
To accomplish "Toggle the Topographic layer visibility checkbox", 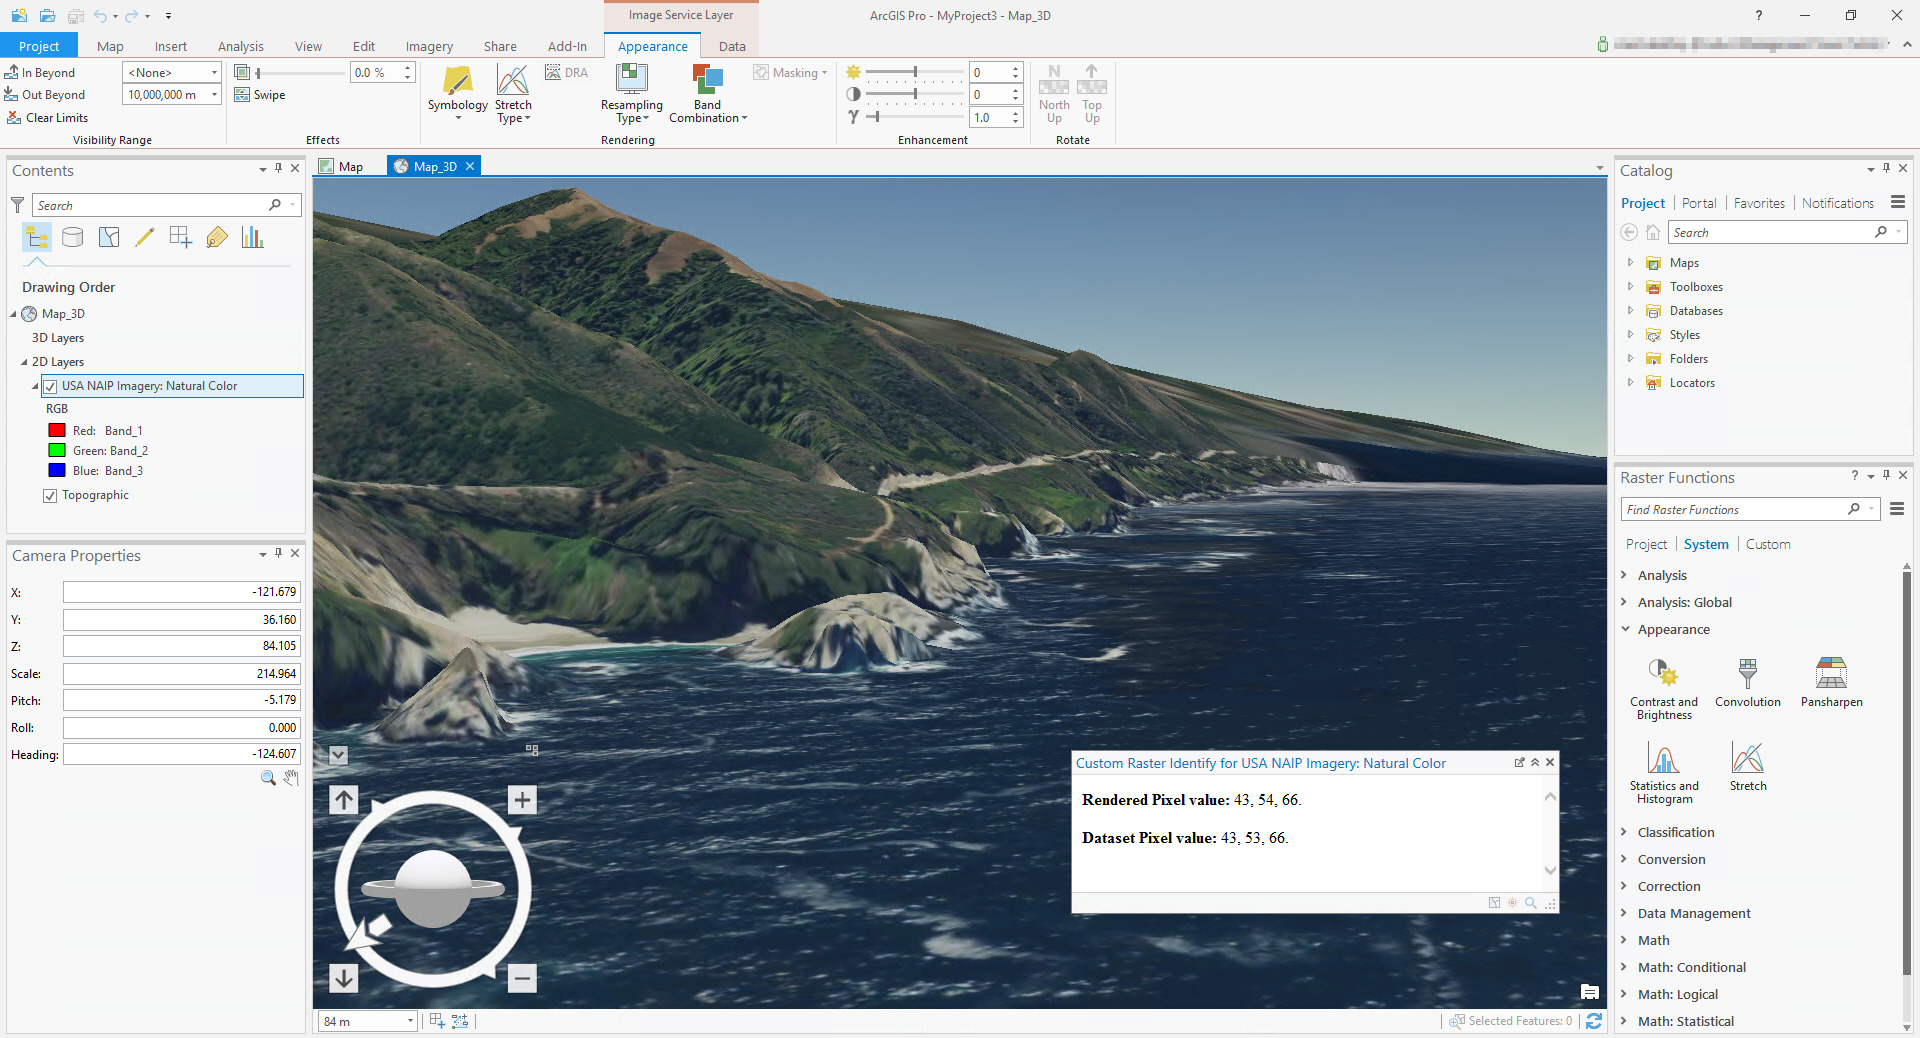I will (50, 496).
